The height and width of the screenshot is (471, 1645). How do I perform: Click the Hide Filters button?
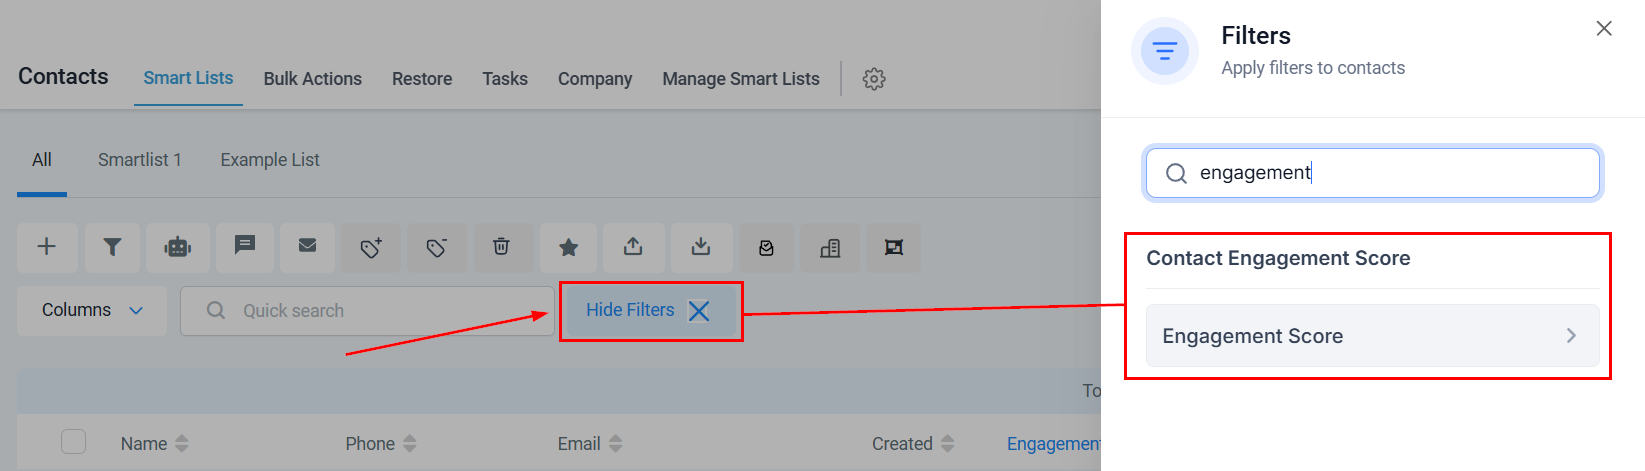650,311
